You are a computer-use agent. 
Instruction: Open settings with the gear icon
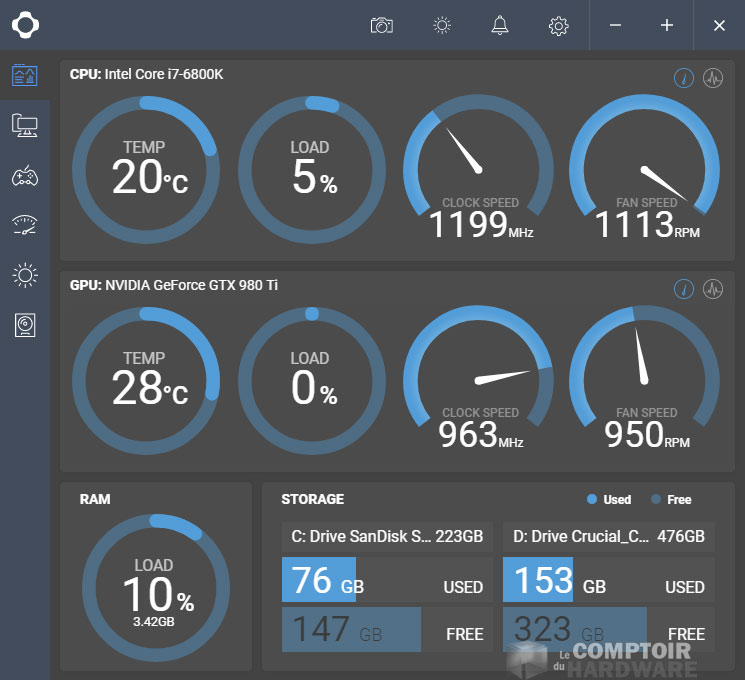click(558, 26)
